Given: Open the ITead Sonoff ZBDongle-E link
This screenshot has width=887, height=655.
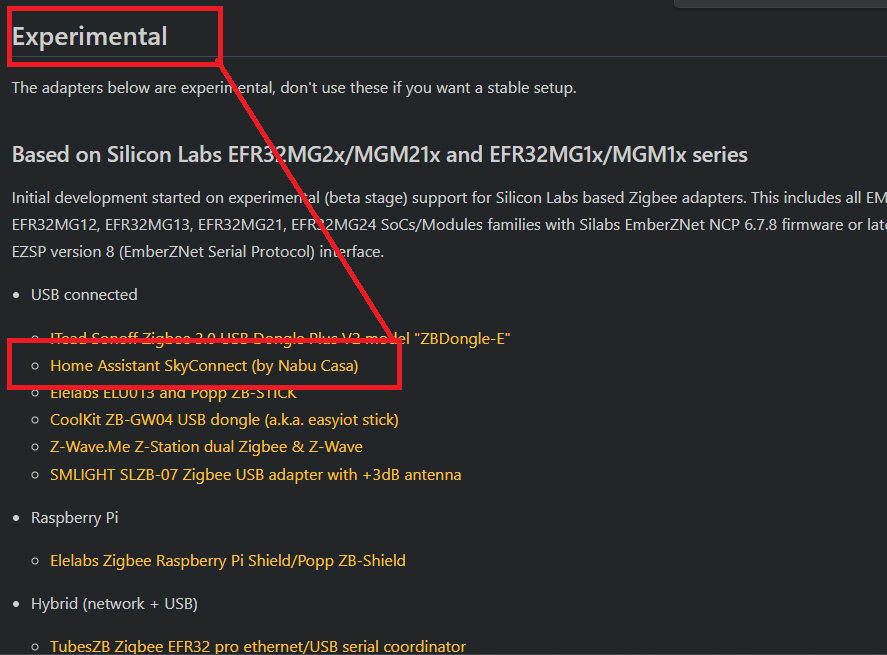Looking at the screenshot, I should pyautogui.click(x=280, y=339).
